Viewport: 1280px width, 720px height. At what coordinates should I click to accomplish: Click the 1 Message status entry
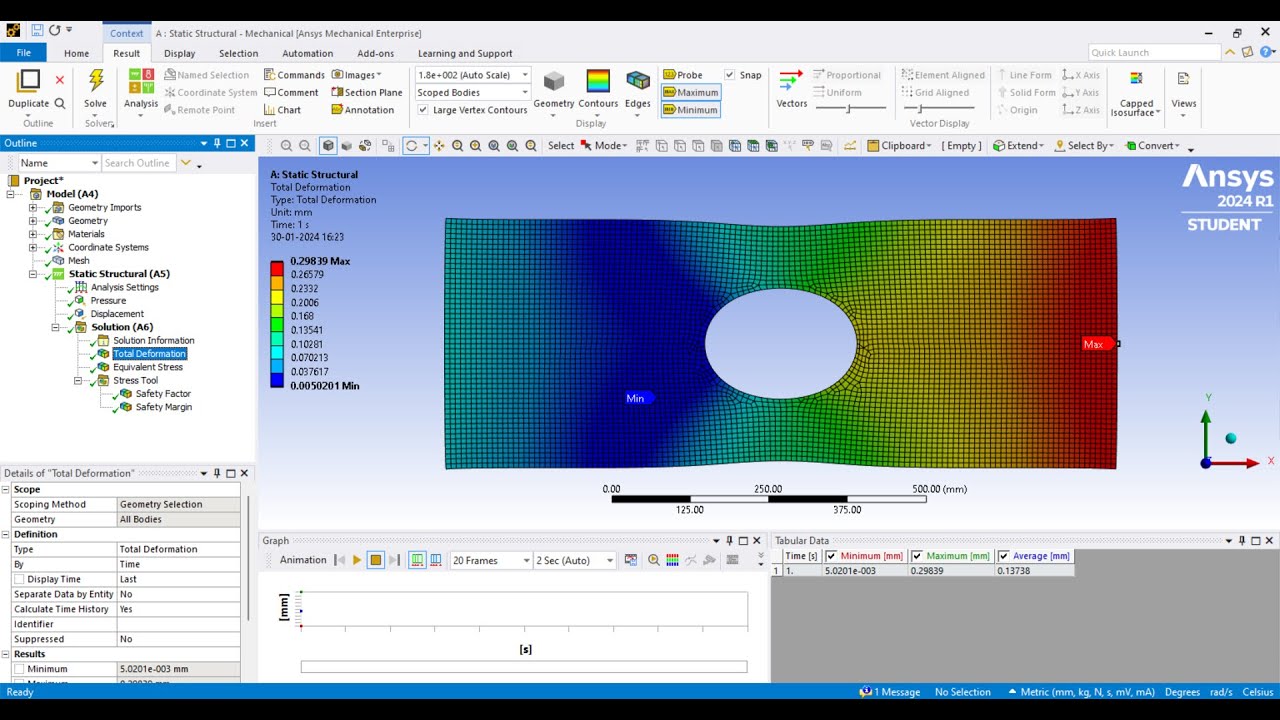890,692
